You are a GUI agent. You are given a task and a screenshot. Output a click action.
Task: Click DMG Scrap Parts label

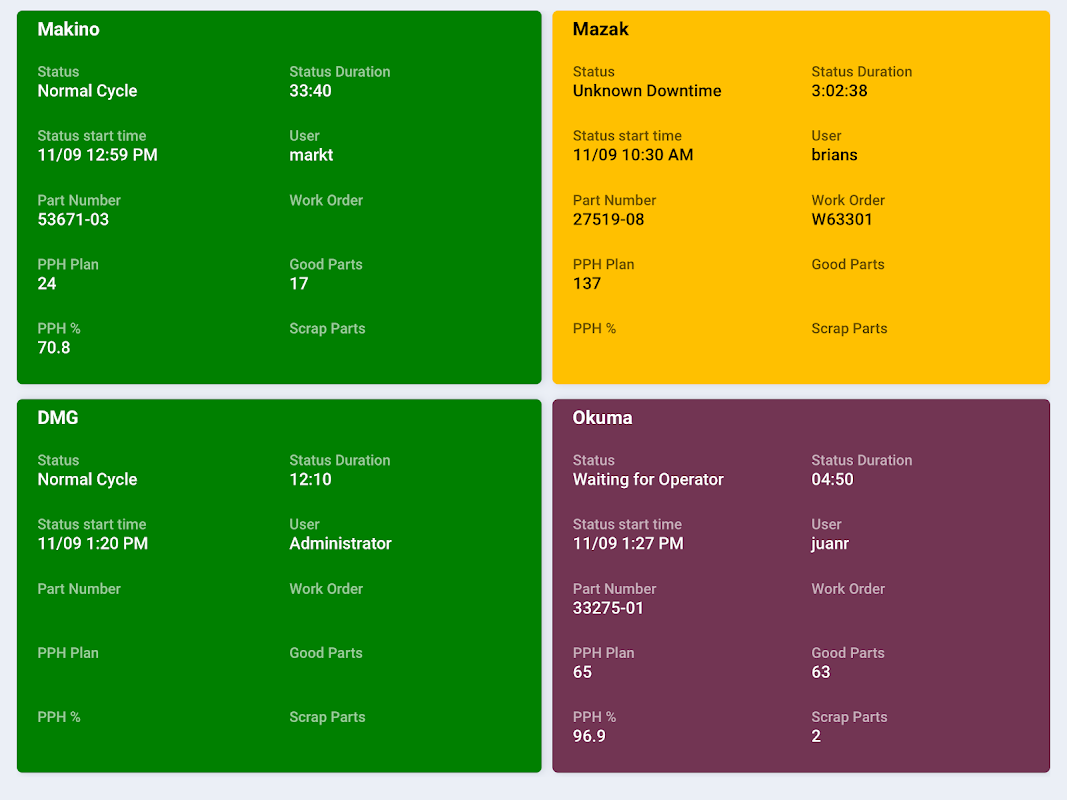coord(327,717)
